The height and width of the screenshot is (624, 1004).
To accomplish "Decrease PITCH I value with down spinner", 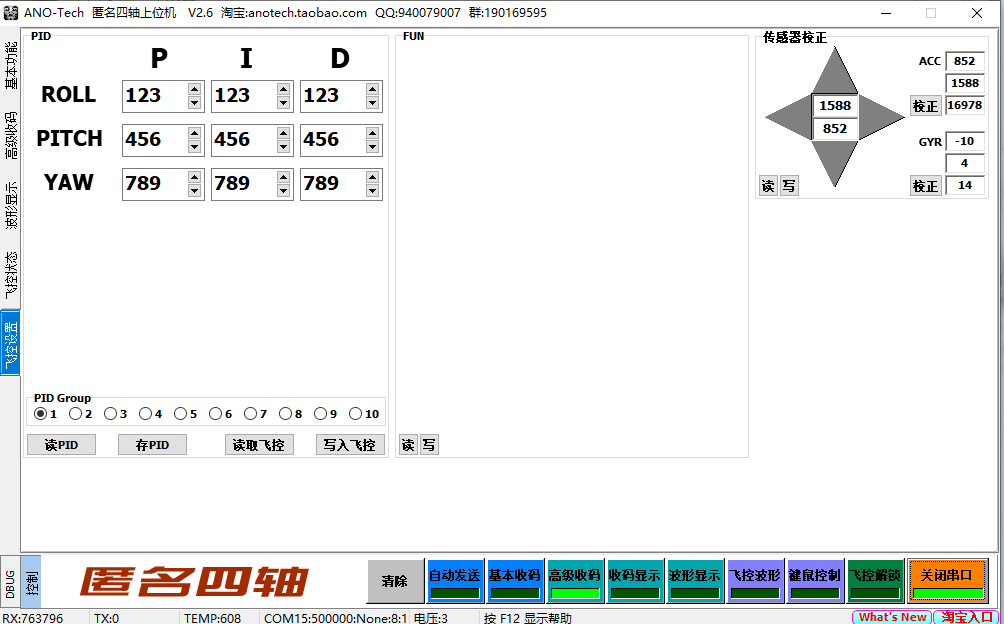I will 284,147.
